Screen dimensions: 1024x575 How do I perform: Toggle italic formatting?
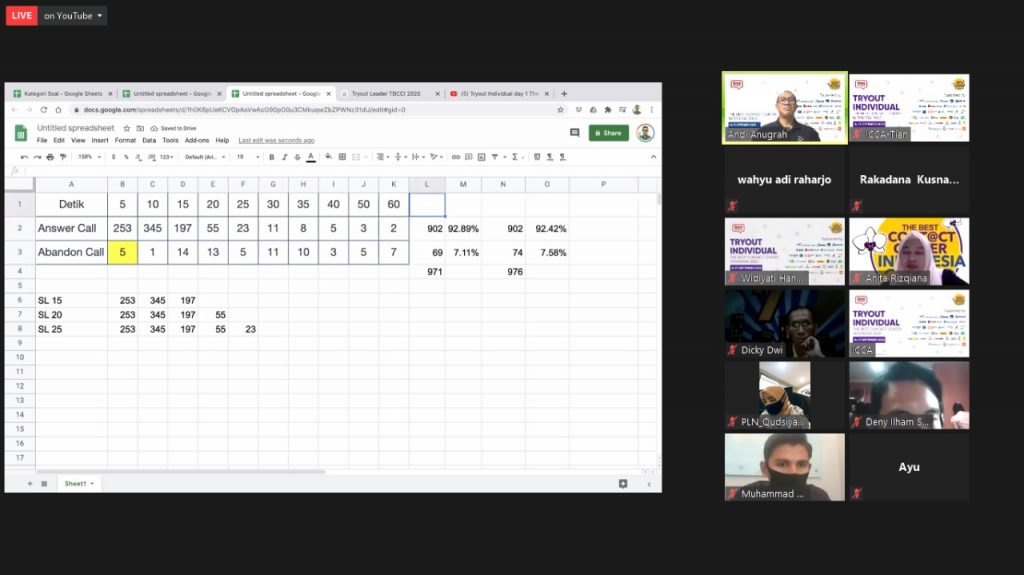pos(284,157)
